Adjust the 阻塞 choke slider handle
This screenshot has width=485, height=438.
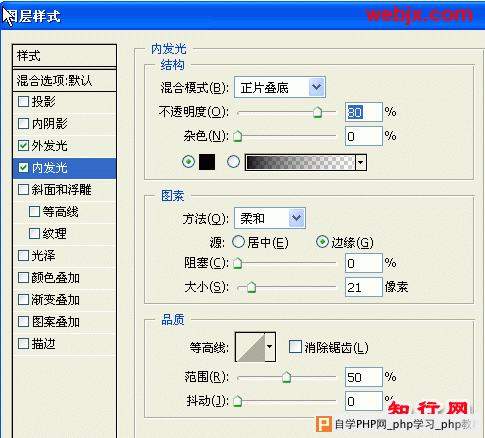[x=237, y=263]
